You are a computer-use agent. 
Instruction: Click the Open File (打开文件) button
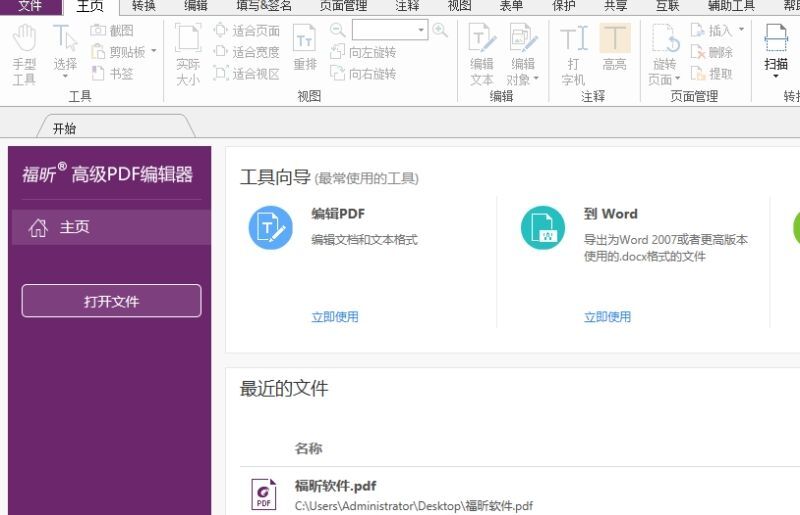(x=111, y=301)
